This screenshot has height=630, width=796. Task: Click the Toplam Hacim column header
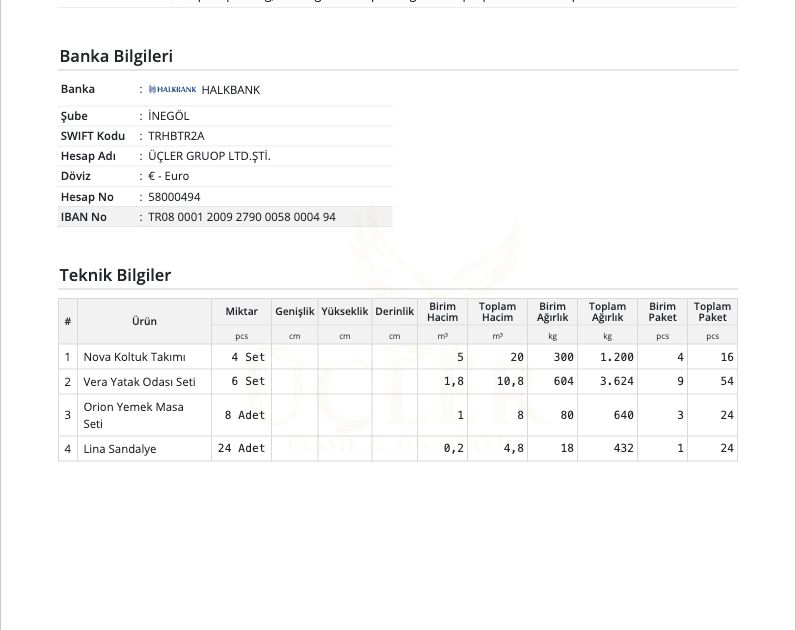click(498, 312)
